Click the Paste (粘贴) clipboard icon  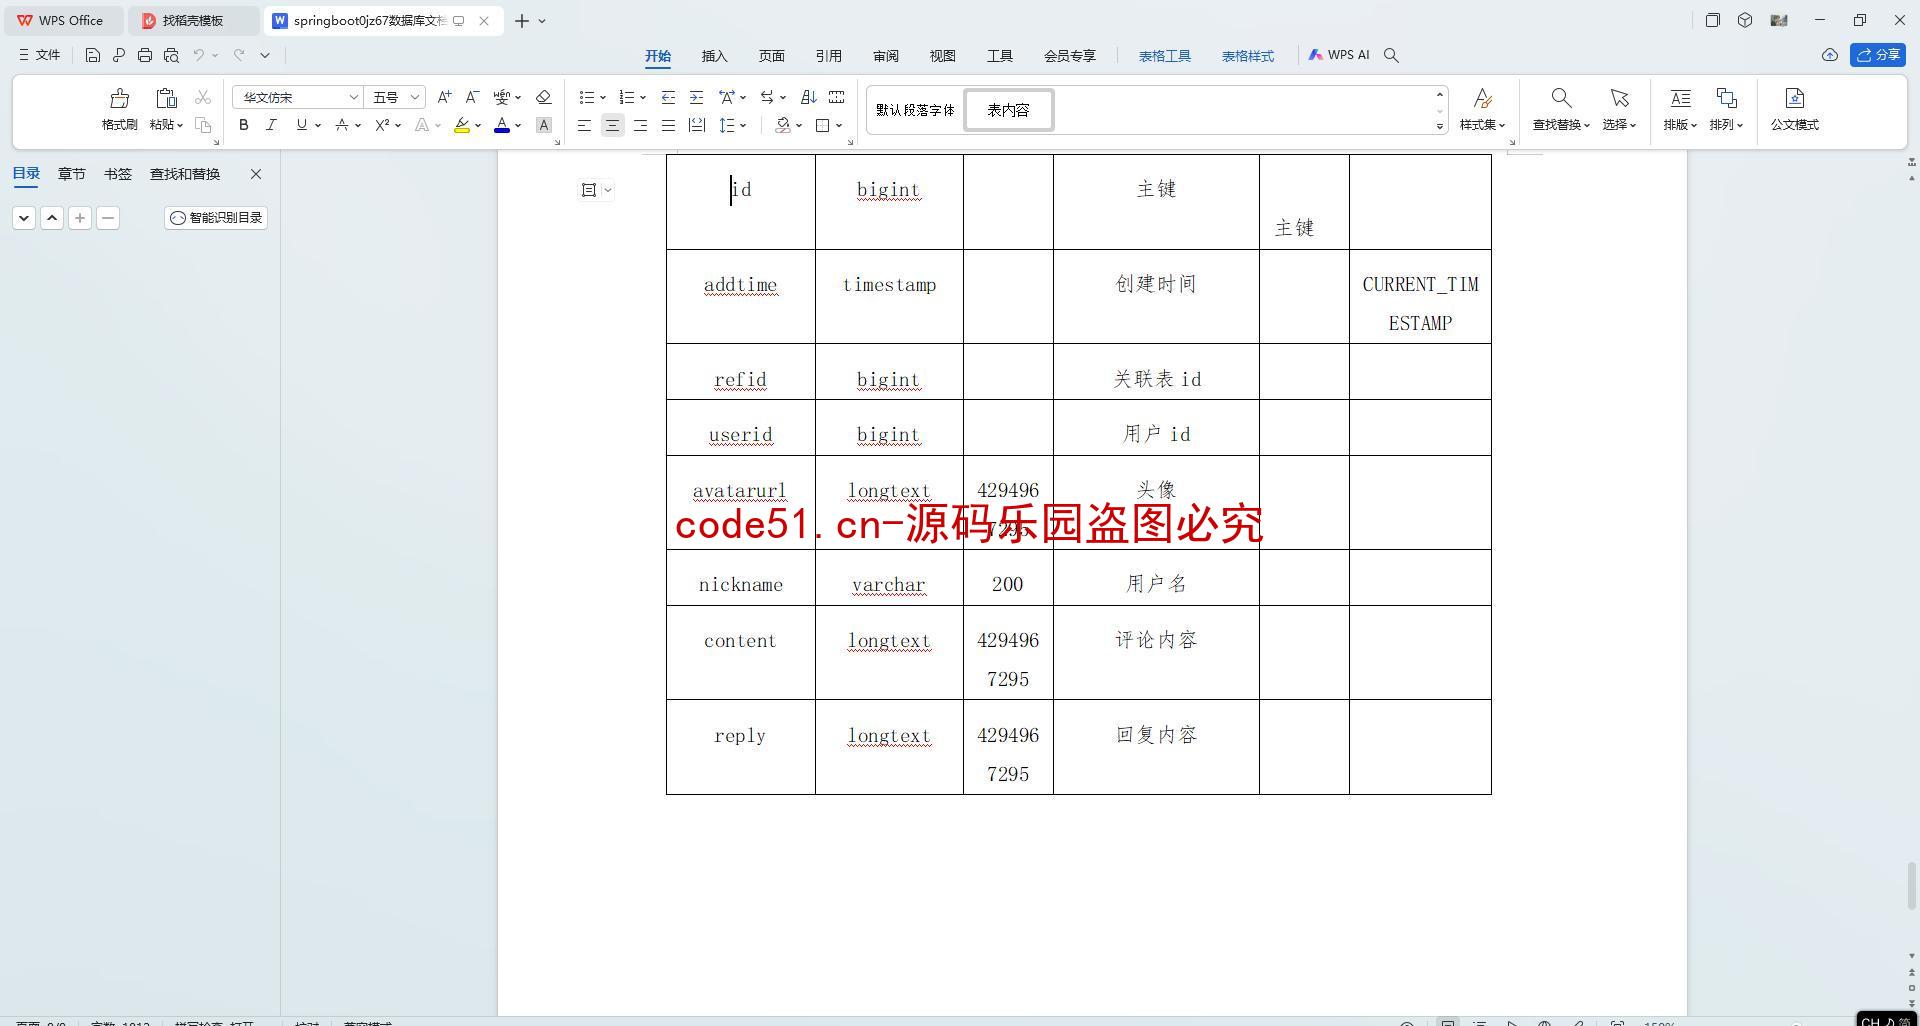[x=166, y=98]
